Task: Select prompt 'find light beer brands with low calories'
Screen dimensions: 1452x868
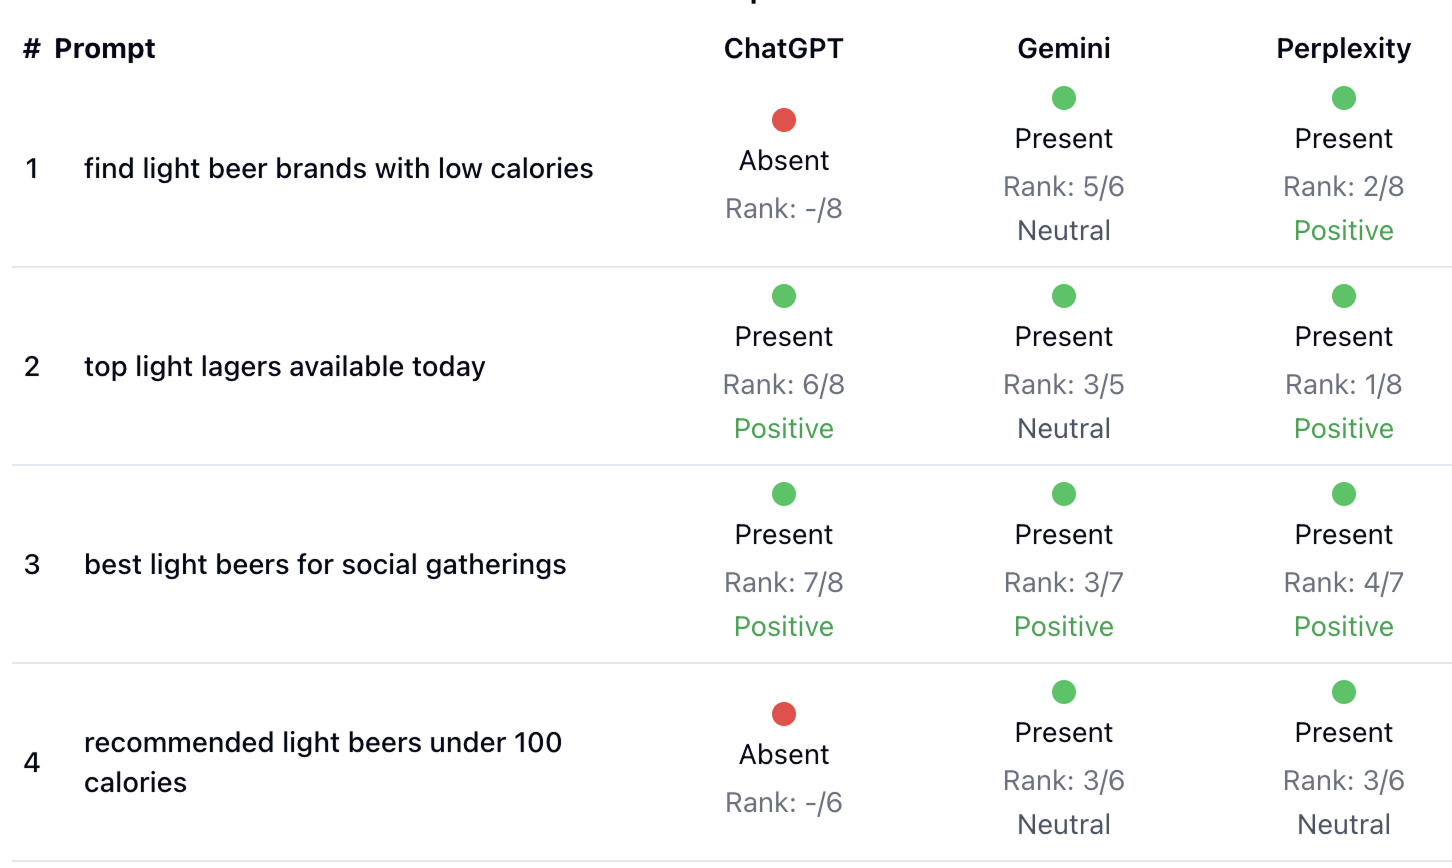Action: pos(338,168)
